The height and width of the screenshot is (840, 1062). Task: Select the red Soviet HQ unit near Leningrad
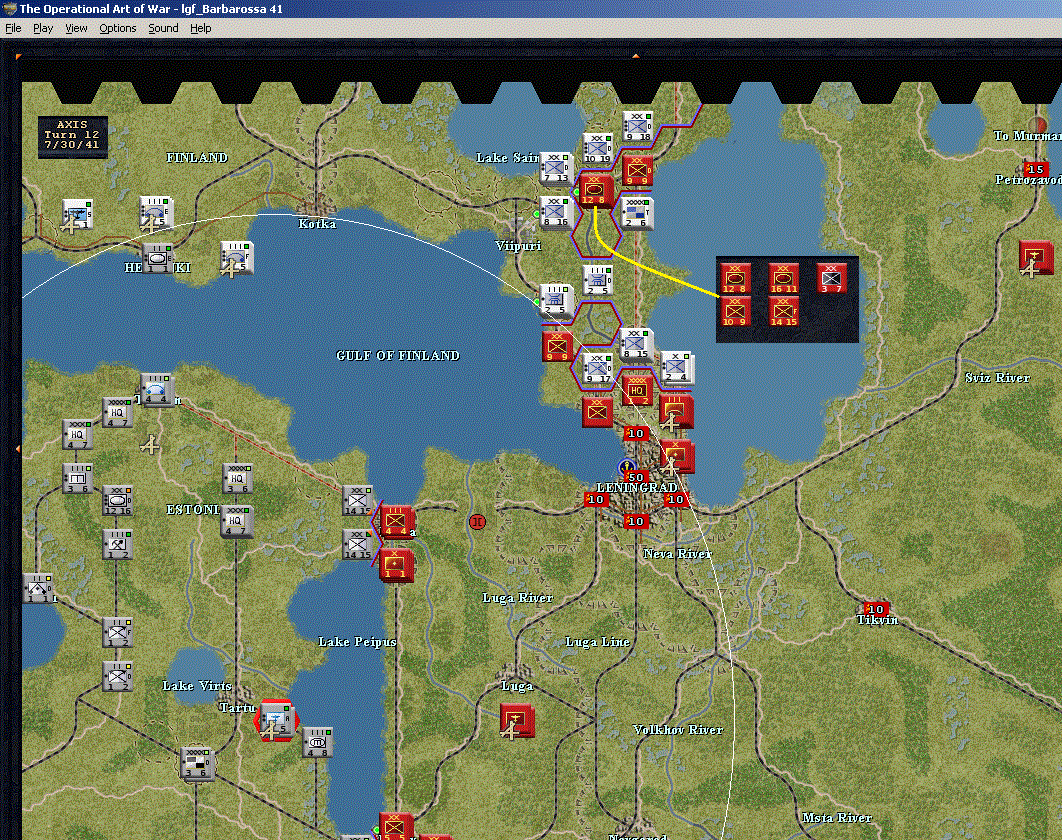pyautogui.click(x=637, y=391)
